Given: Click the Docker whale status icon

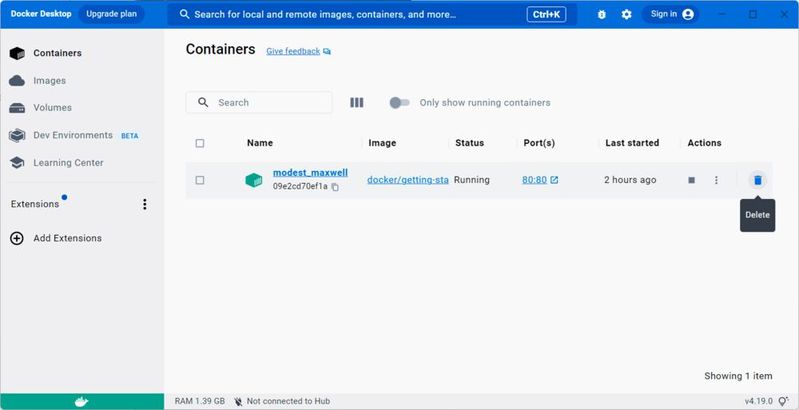Looking at the screenshot, I should 82,401.
